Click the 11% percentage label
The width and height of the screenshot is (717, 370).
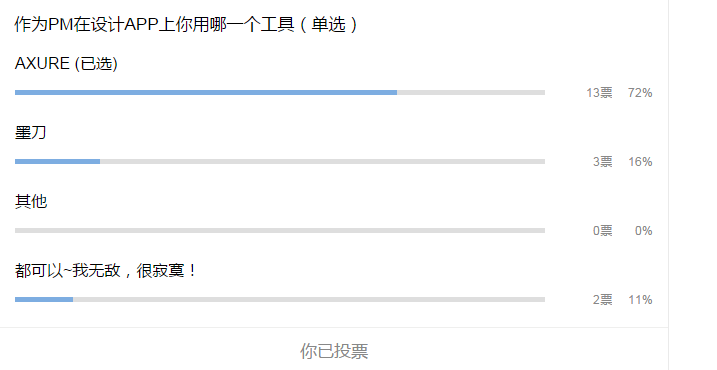tap(640, 300)
